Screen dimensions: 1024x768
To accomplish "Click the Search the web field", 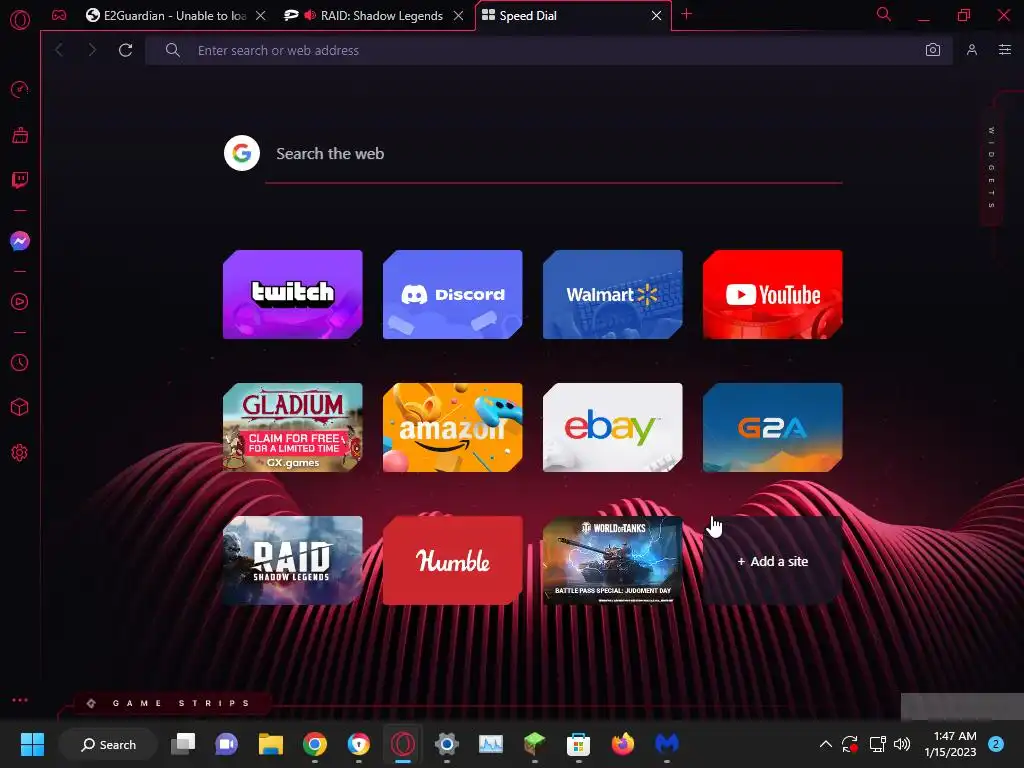I will [554, 154].
